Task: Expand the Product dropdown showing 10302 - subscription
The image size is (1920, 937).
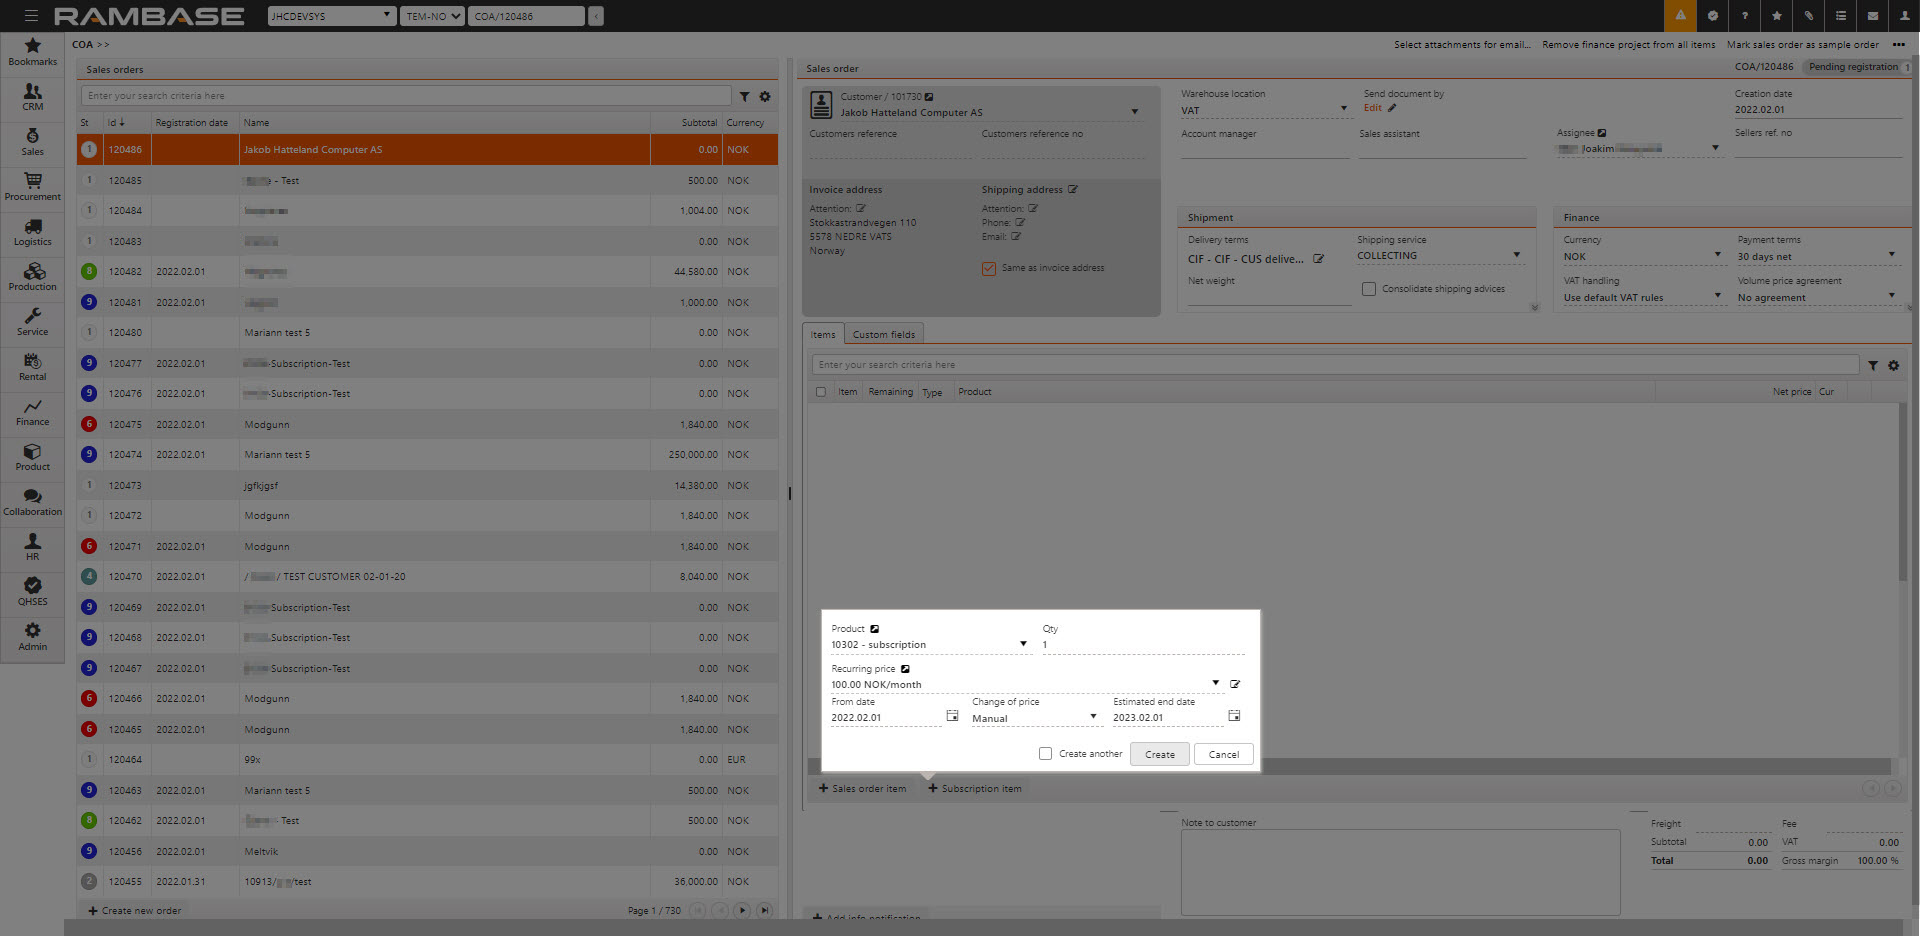Action: (x=1023, y=644)
